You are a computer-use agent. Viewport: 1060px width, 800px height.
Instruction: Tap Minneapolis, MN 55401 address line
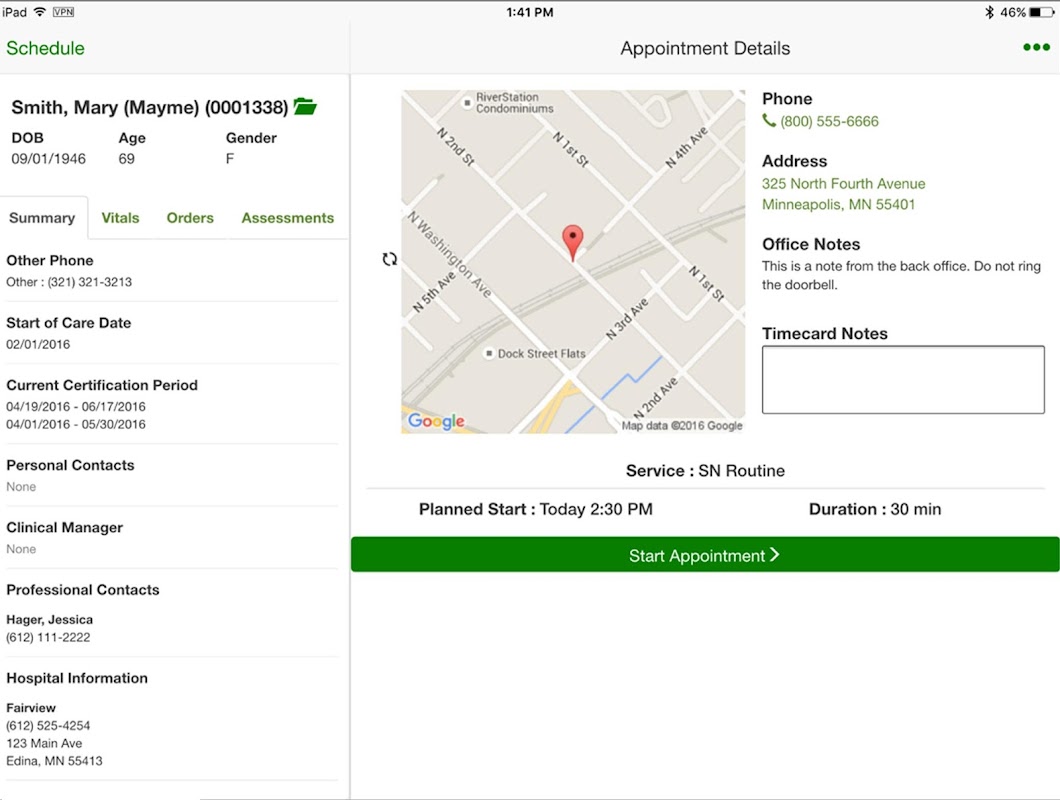click(x=838, y=204)
